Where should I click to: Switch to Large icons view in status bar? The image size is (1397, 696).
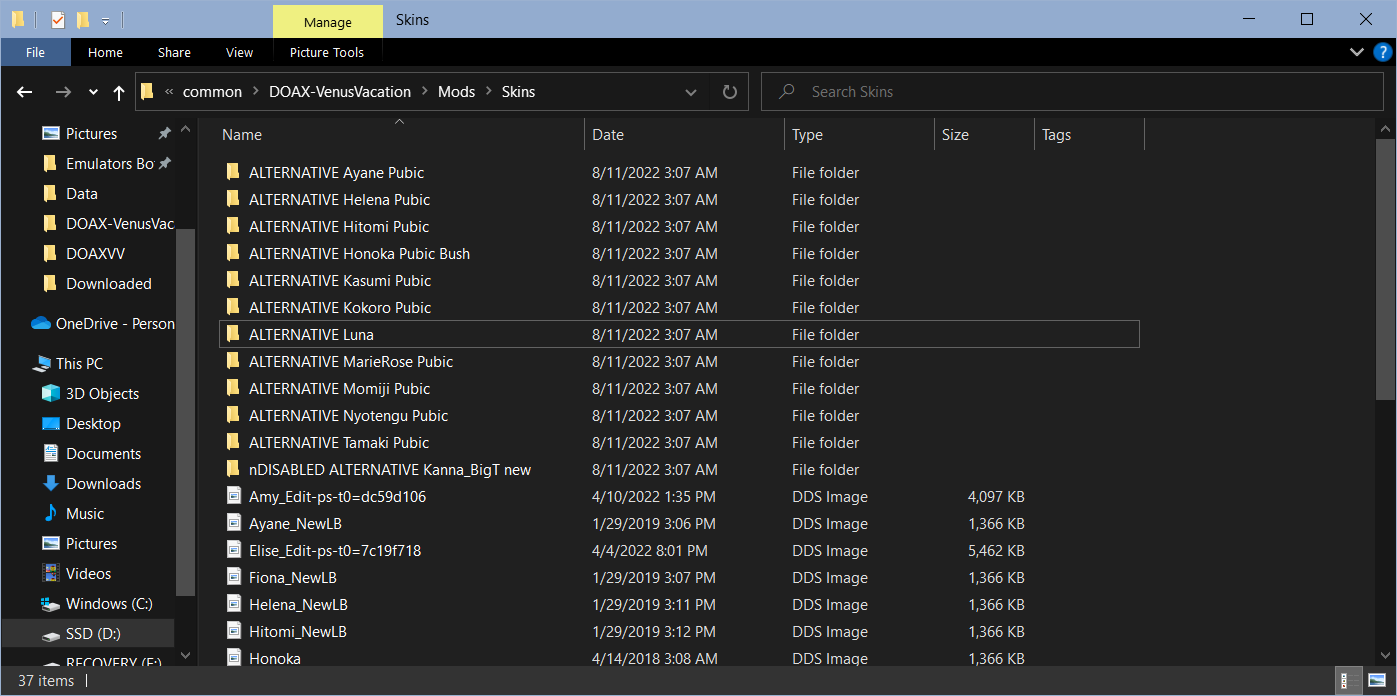[x=1376, y=681]
